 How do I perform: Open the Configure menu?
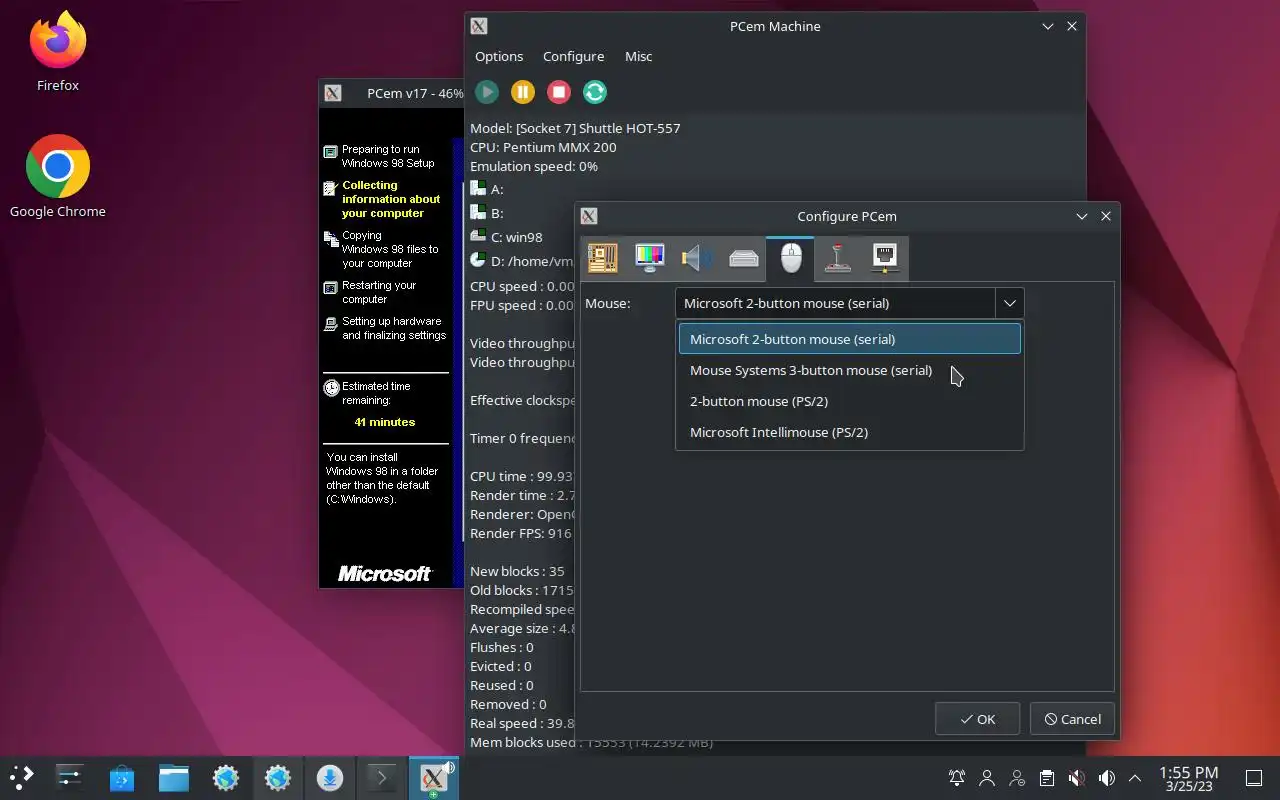[x=573, y=56]
